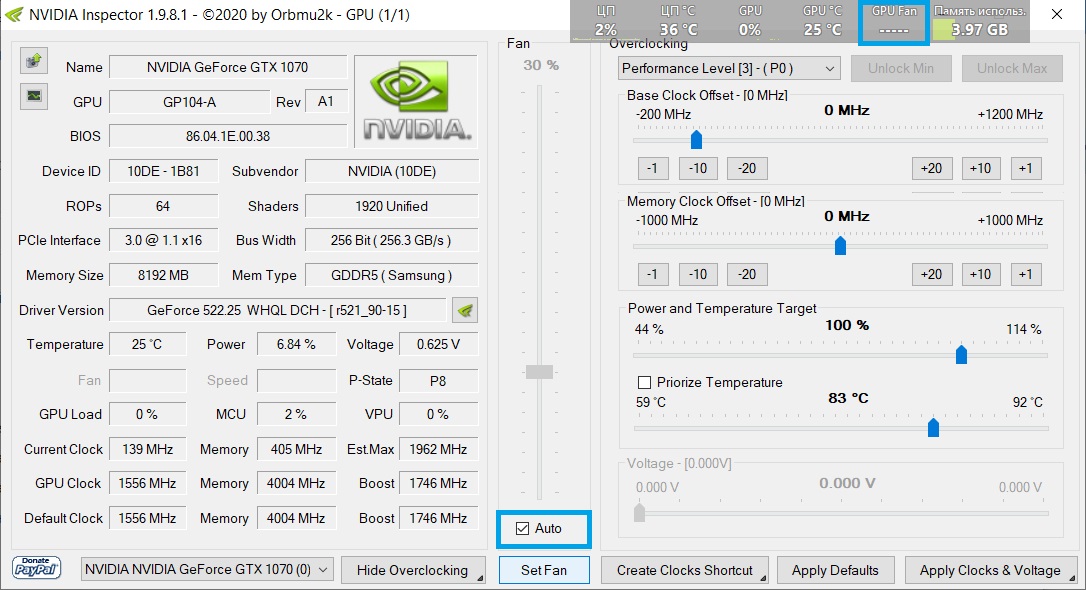Click the Apply Defaults button
The width and height of the screenshot is (1086, 590).
pos(835,570)
